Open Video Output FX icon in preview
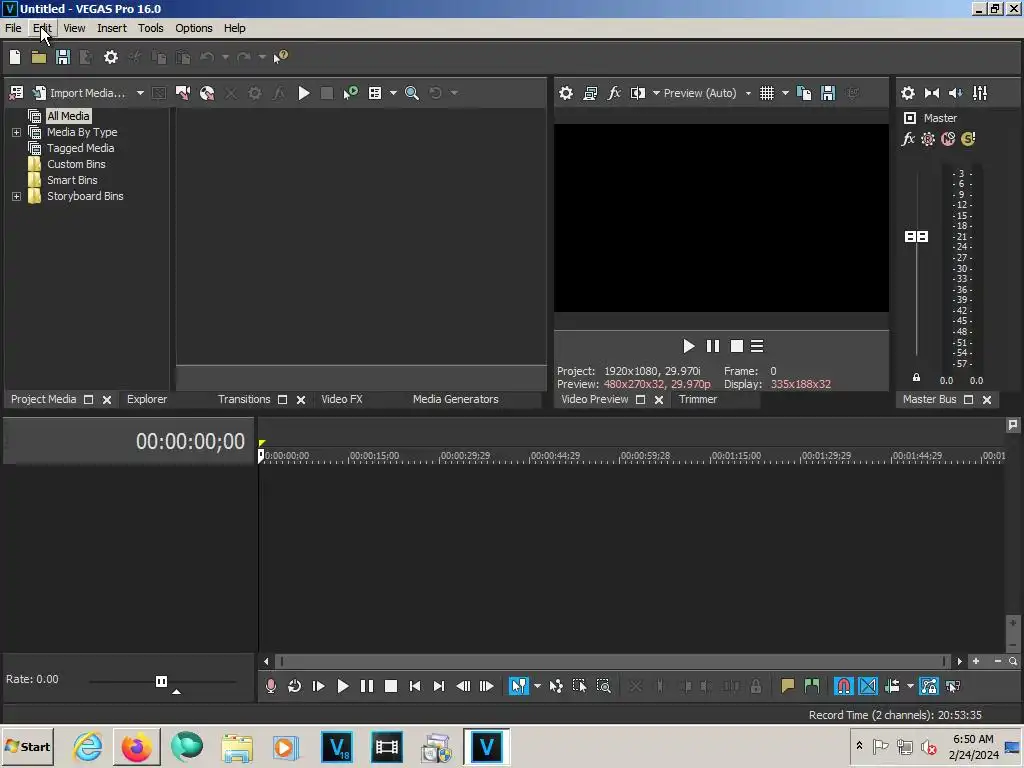The width and height of the screenshot is (1024, 768). point(614,93)
